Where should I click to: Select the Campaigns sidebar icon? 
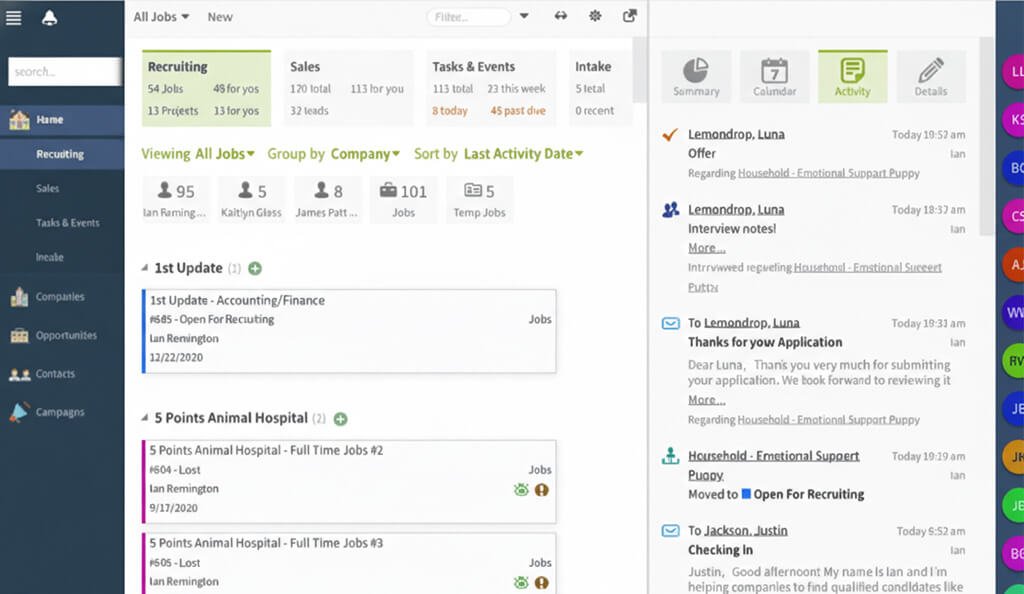point(19,411)
